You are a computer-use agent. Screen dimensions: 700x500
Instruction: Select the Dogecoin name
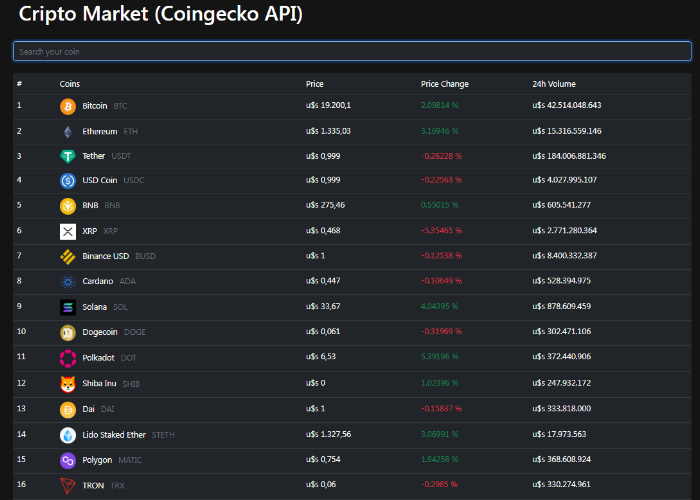click(100, 332)
